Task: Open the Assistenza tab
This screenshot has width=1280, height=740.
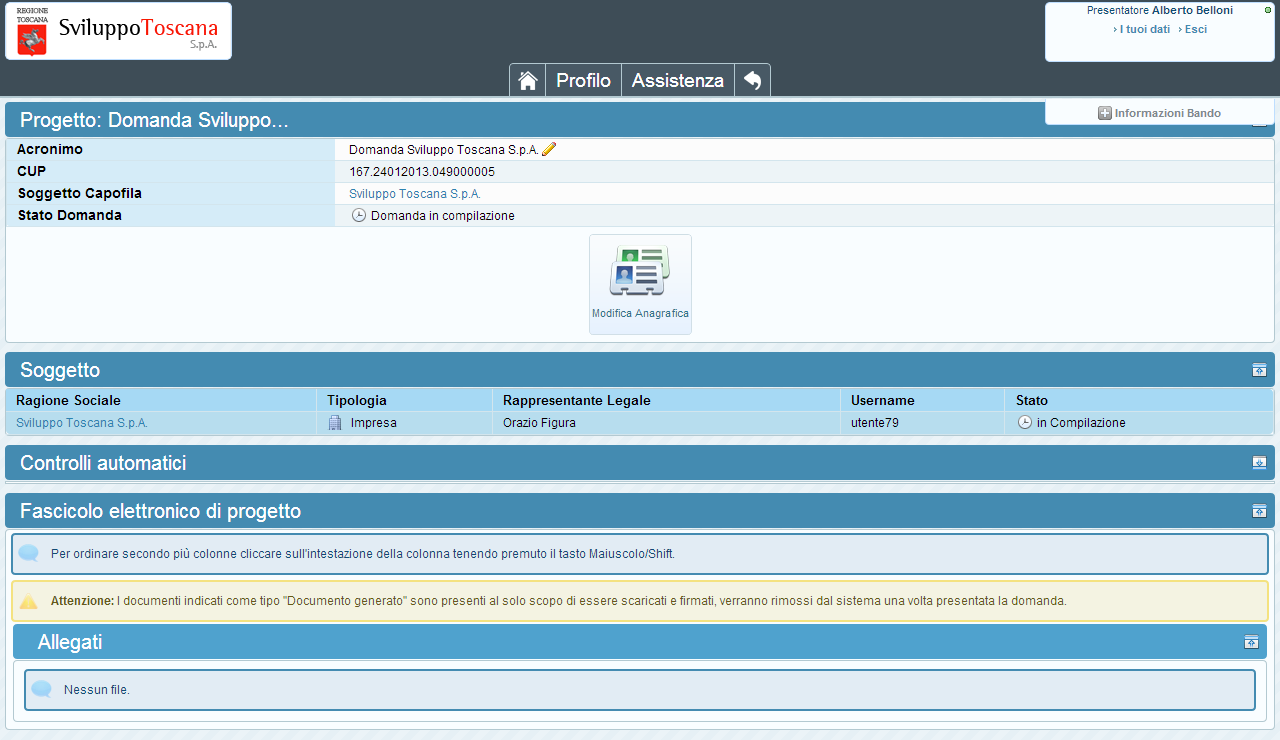Action: coord(678,81)
